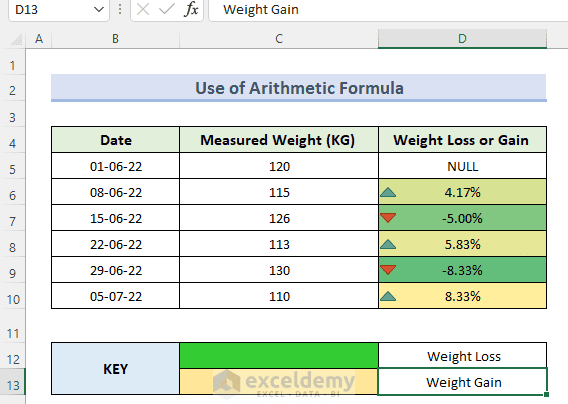
Task: Open the Name Box dropdown arrow
Action: [99, 10]
